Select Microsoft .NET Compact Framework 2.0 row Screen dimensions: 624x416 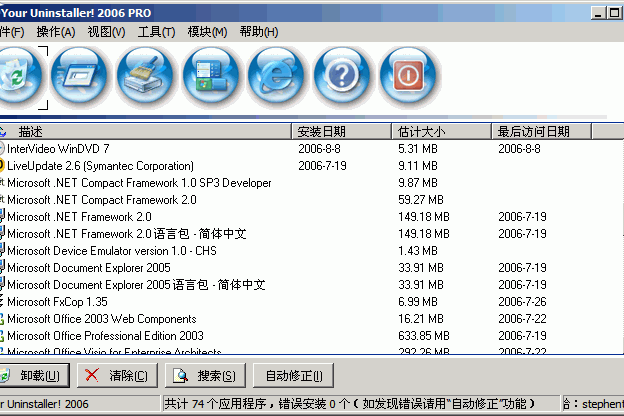coord(102,200)
